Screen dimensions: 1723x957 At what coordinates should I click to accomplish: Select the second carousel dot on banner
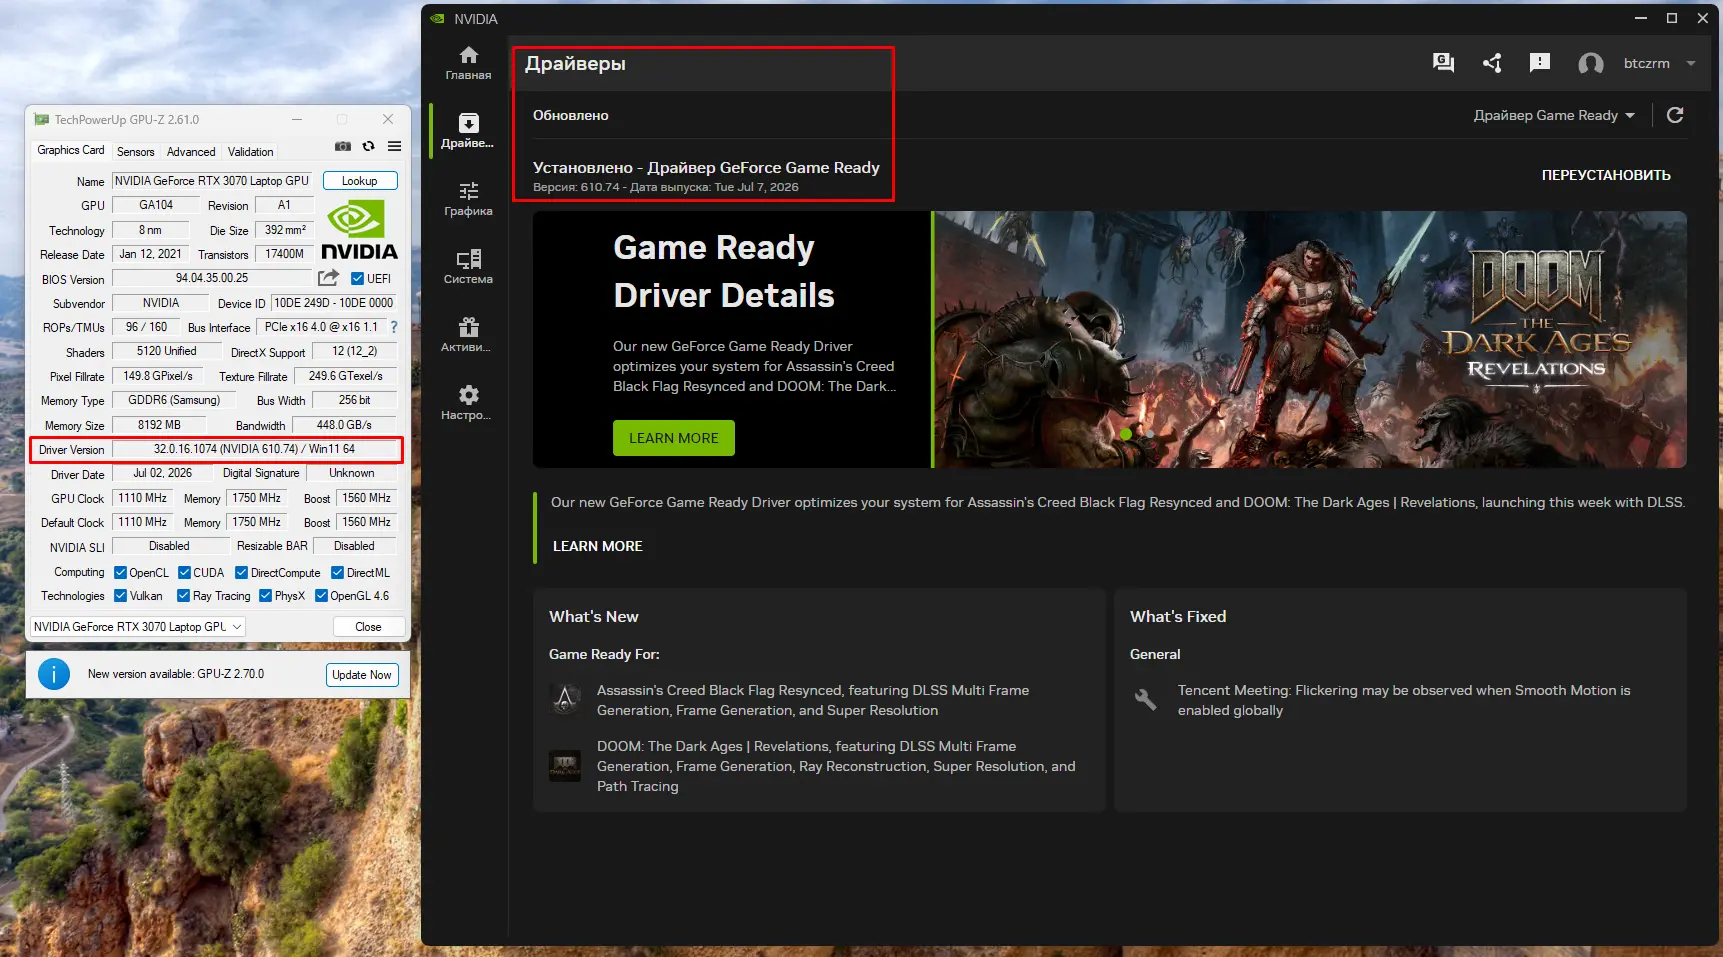point(1150,434)
